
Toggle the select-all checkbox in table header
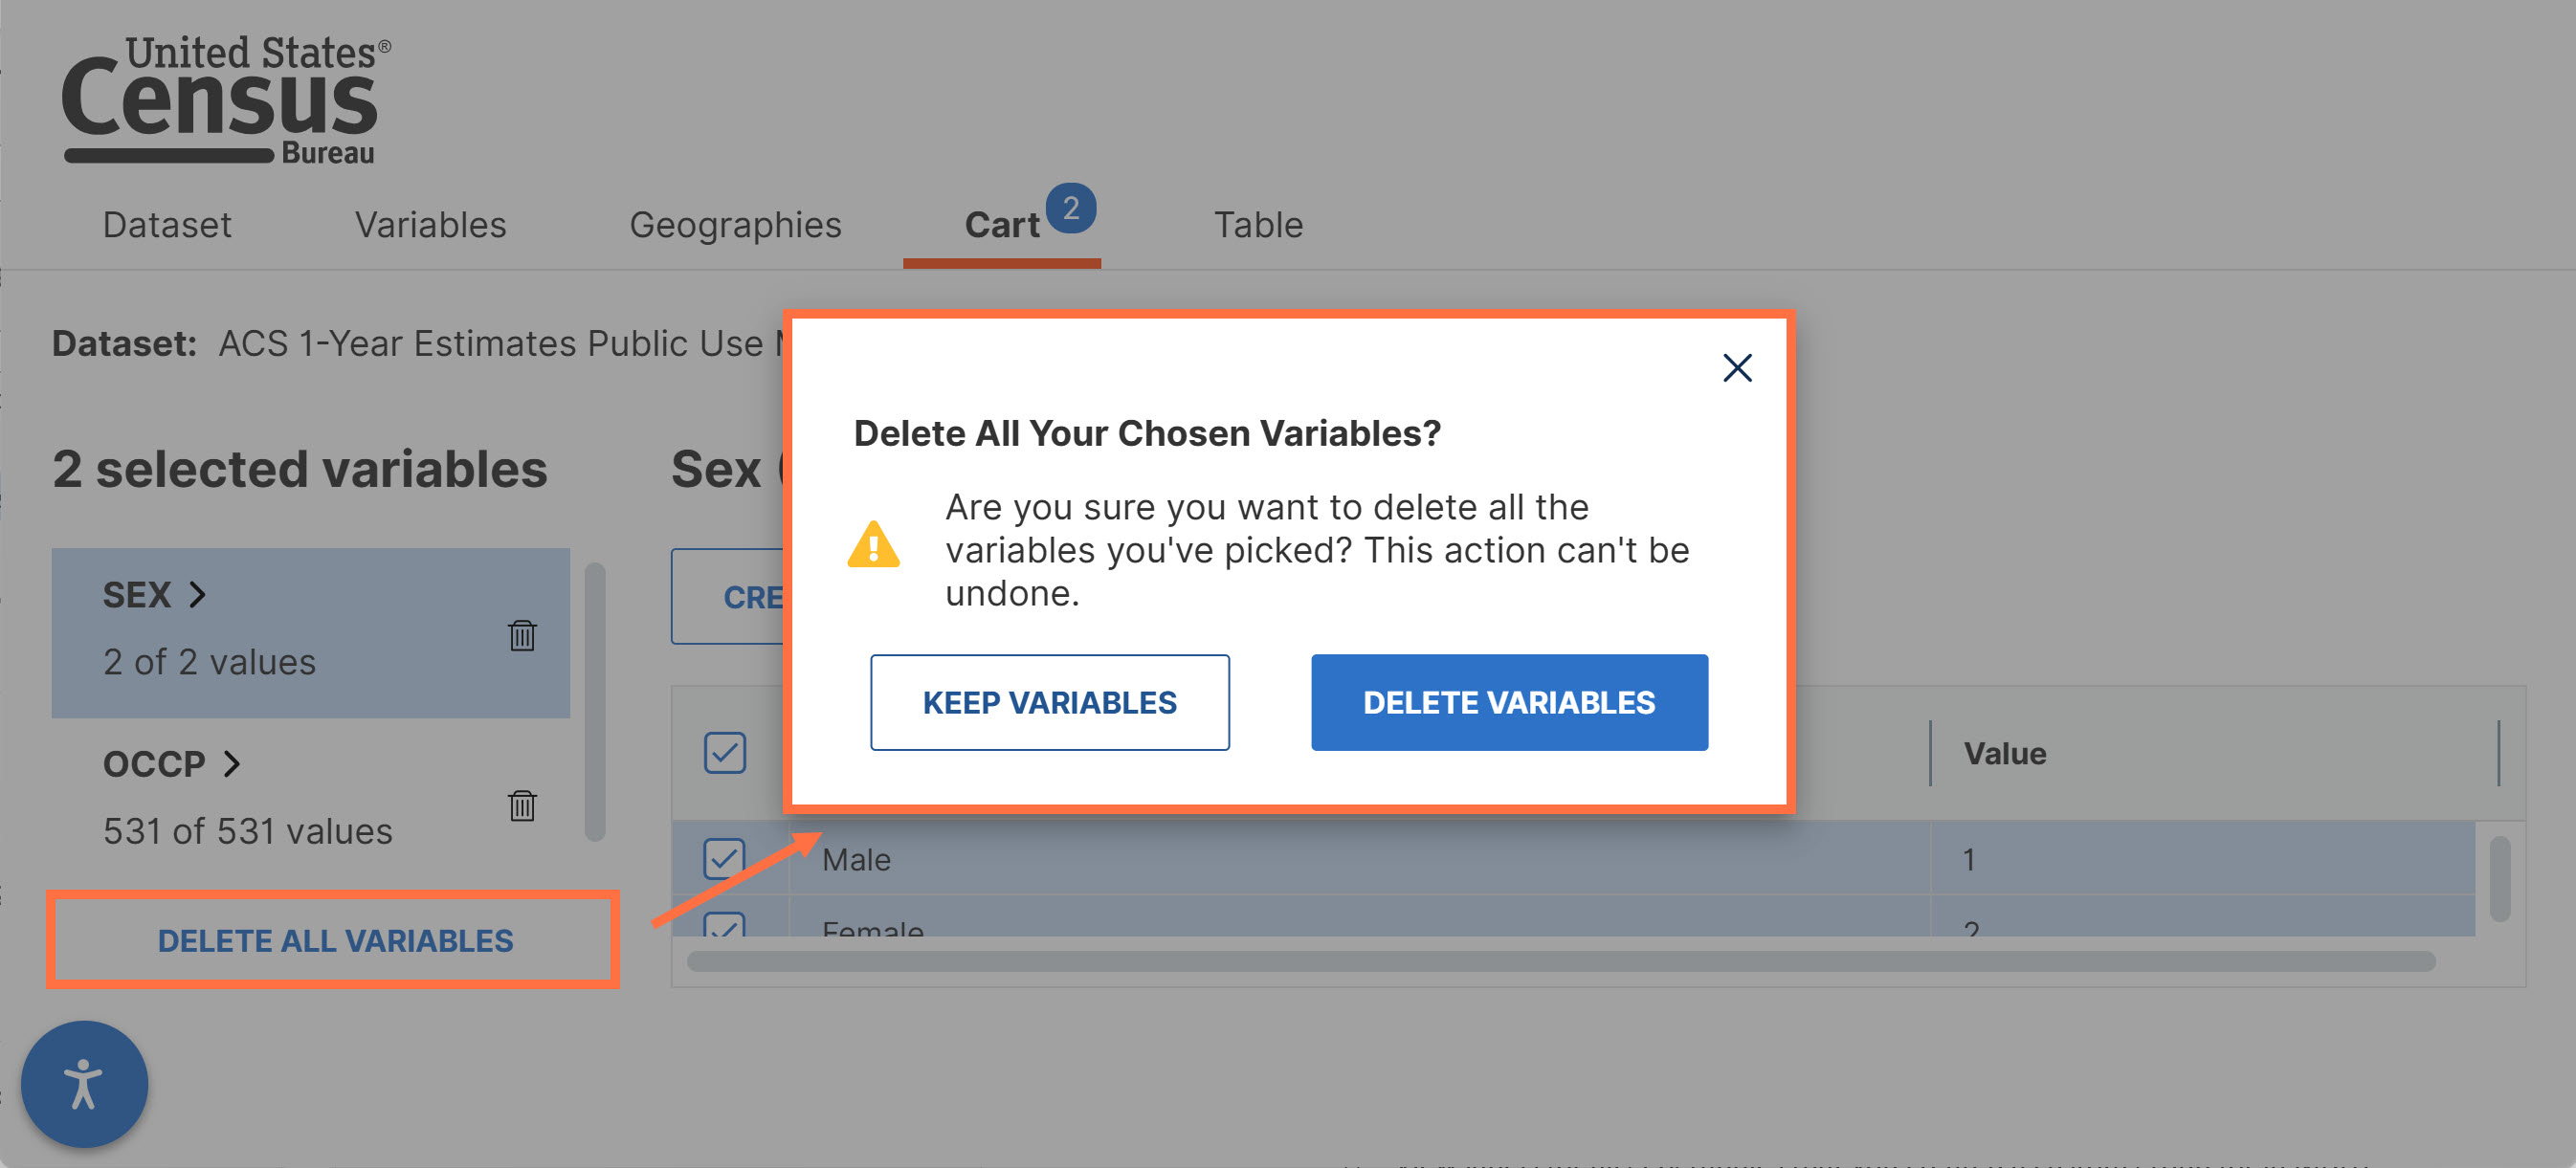(x=725, y=753)
